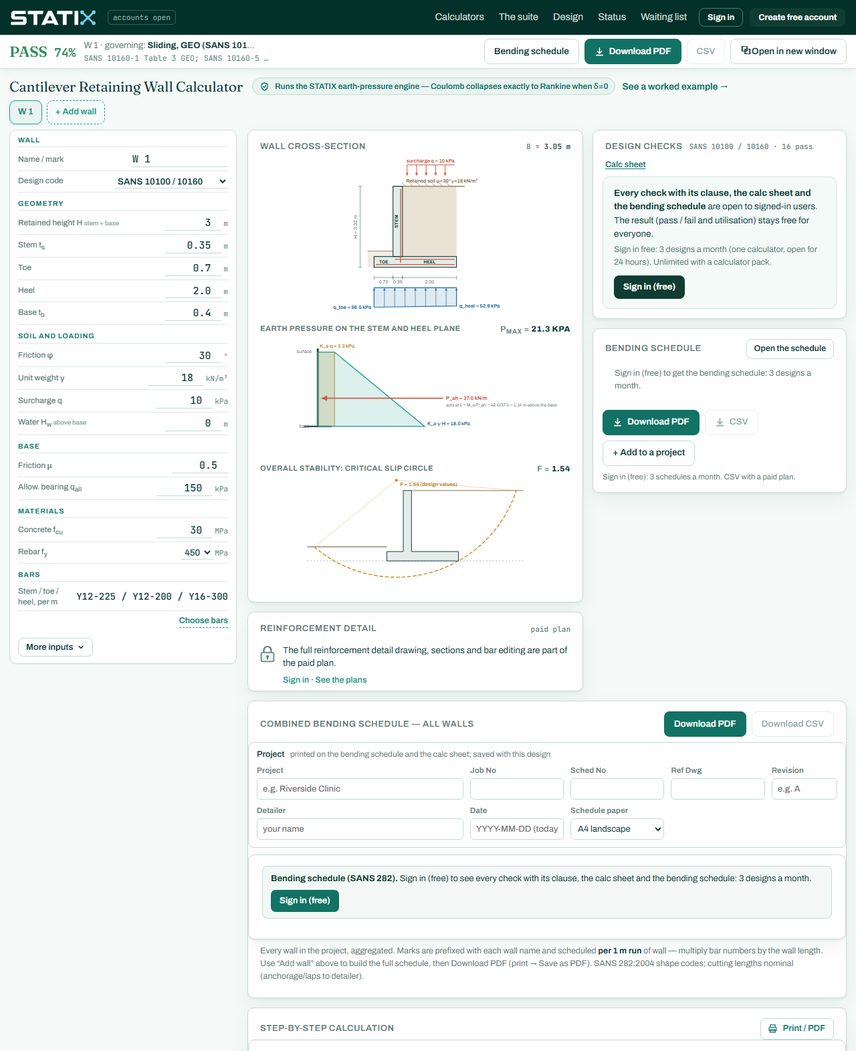856x1051 pixels.
Task: Click Sign in (free) in the SANS 282 notice
Action: coord(304,901)
